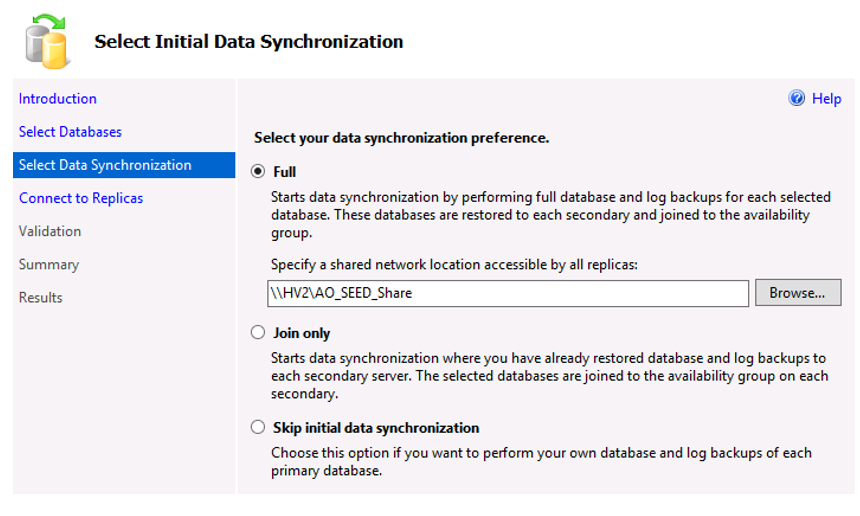Click the Skip initial synchronization description text
Screen dimensions: 860x516
point(541,462)
